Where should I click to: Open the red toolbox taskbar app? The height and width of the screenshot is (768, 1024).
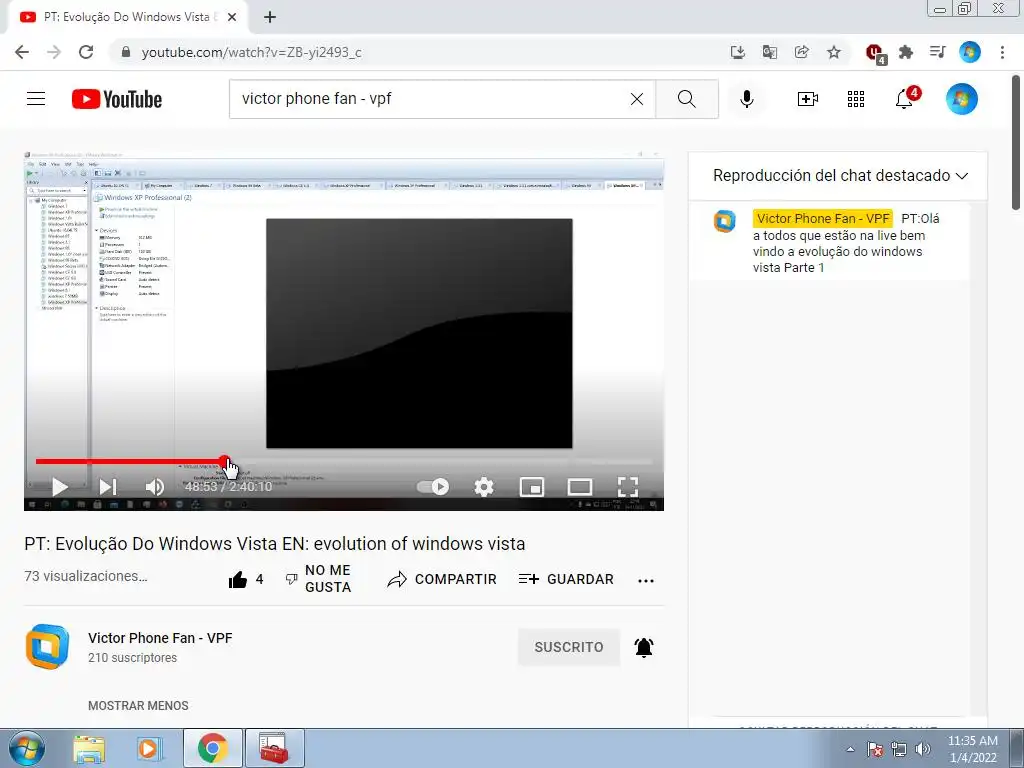pyautogui.click(x=274, y=748)
